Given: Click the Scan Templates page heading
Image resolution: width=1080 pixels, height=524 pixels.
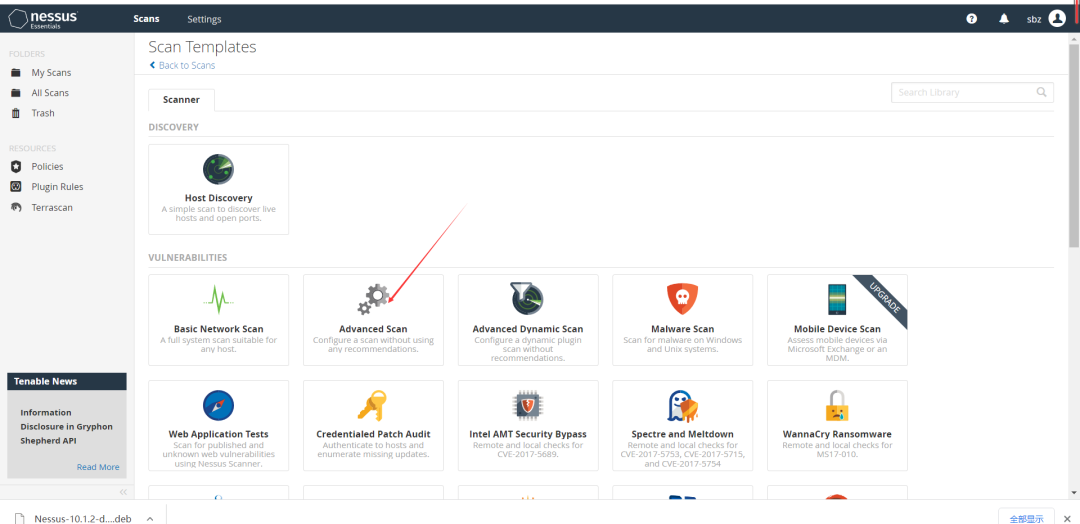Looking at the screenshot, I should pyautogui.click(x=202, y=47).
